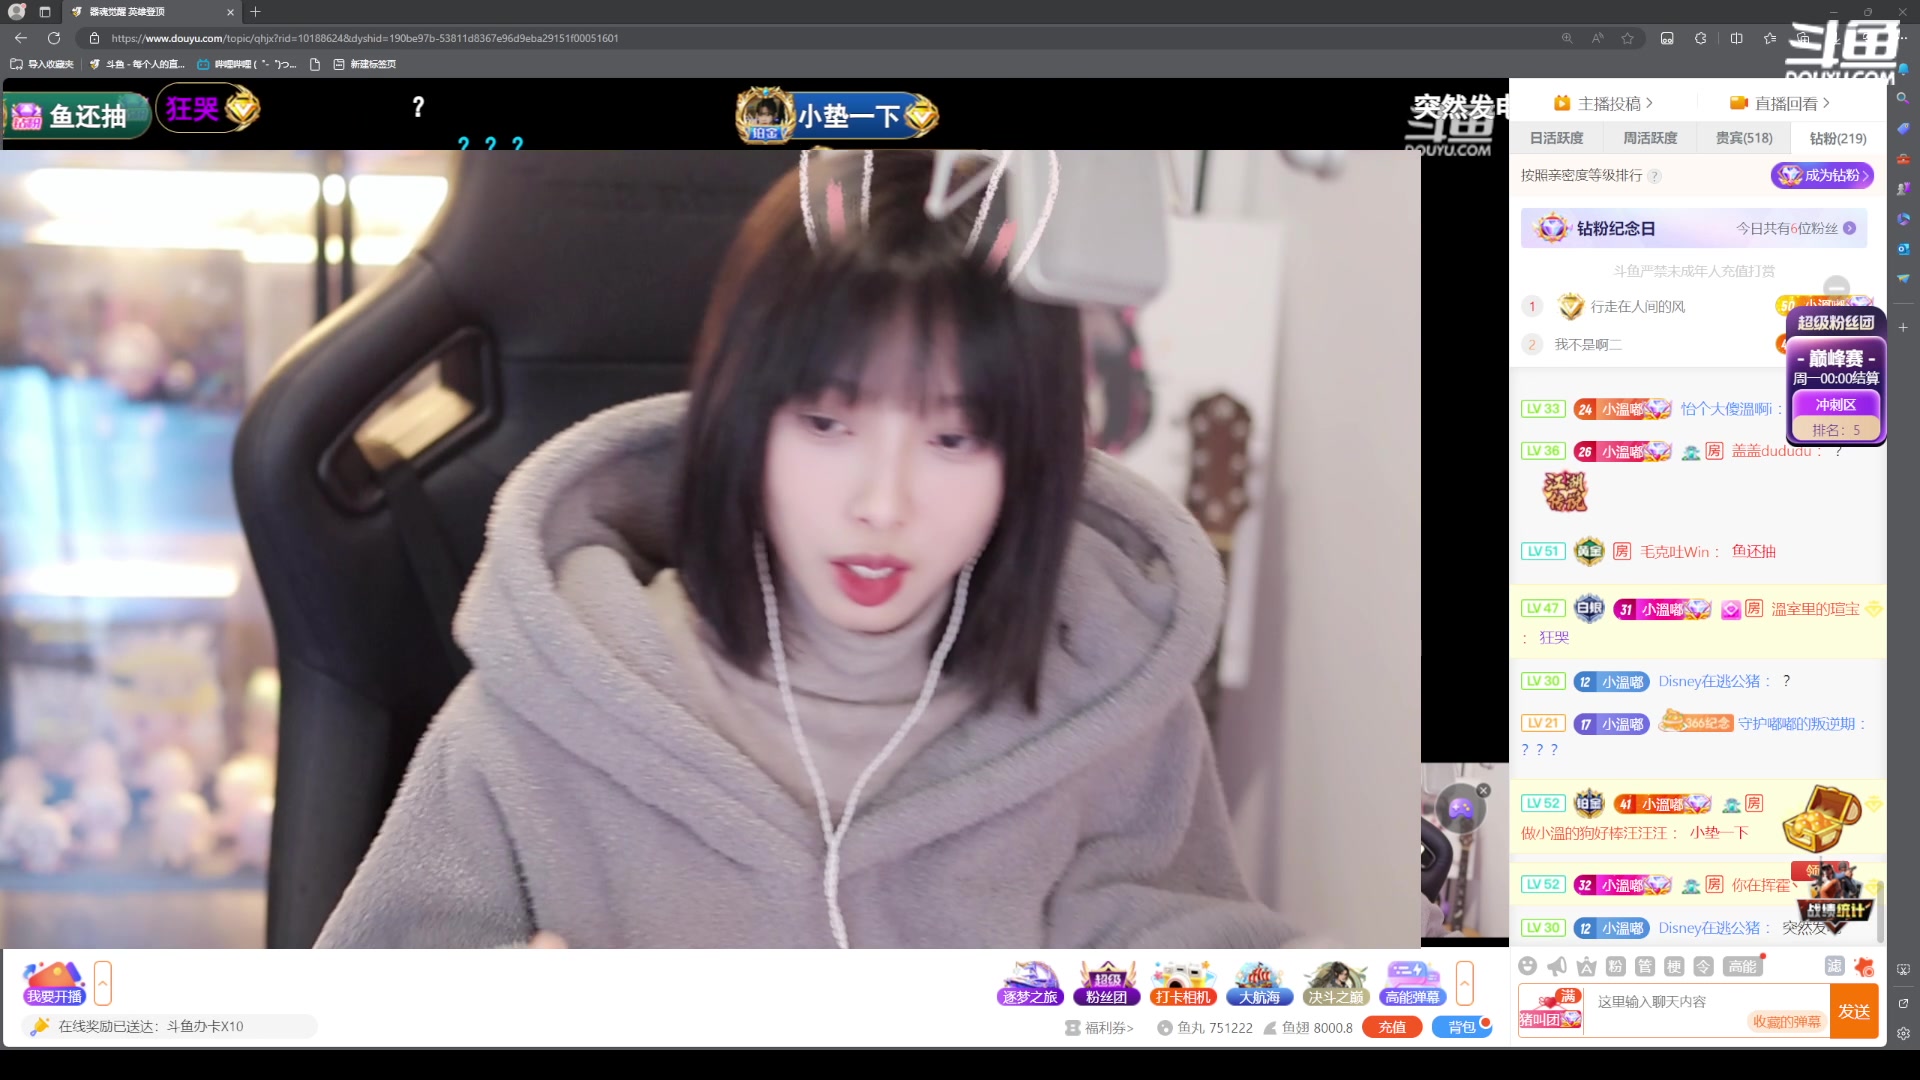The width and height of the screenshot is (1920, 1080).
Task: Bookmark this page with star icon
Action: coord(1628,38)
